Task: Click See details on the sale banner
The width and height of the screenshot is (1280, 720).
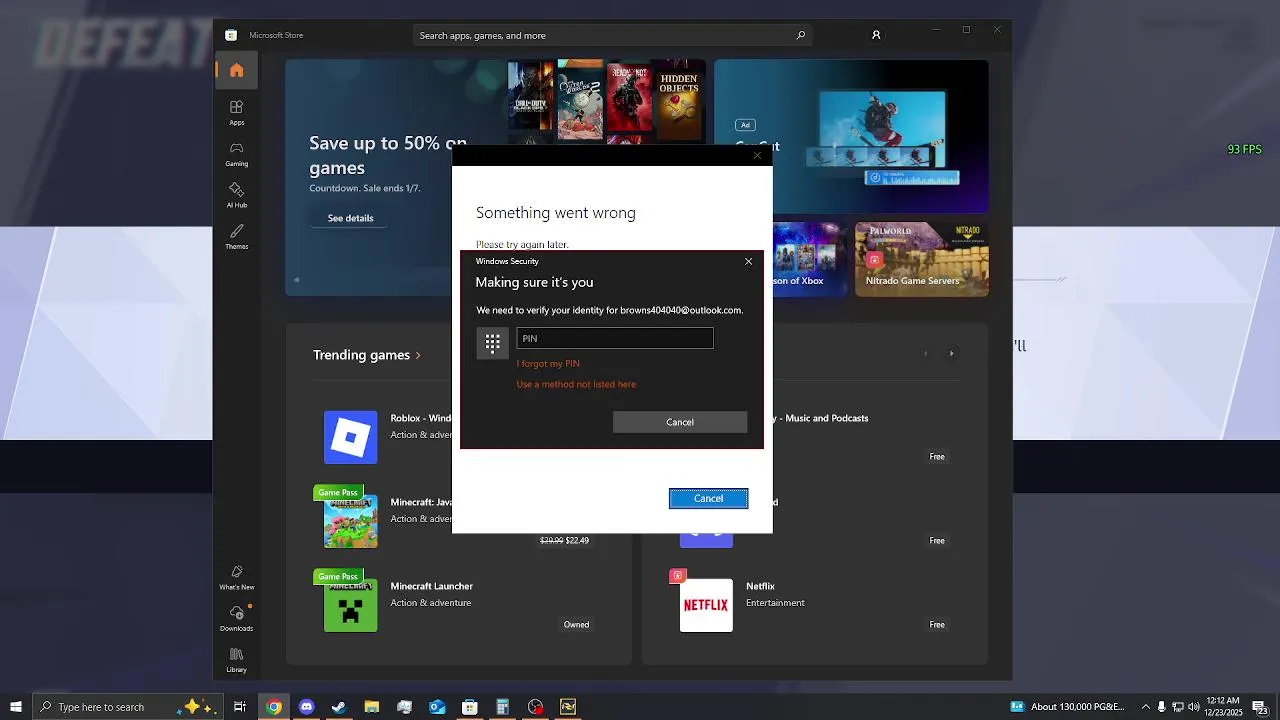Action: tap(351, 218)
